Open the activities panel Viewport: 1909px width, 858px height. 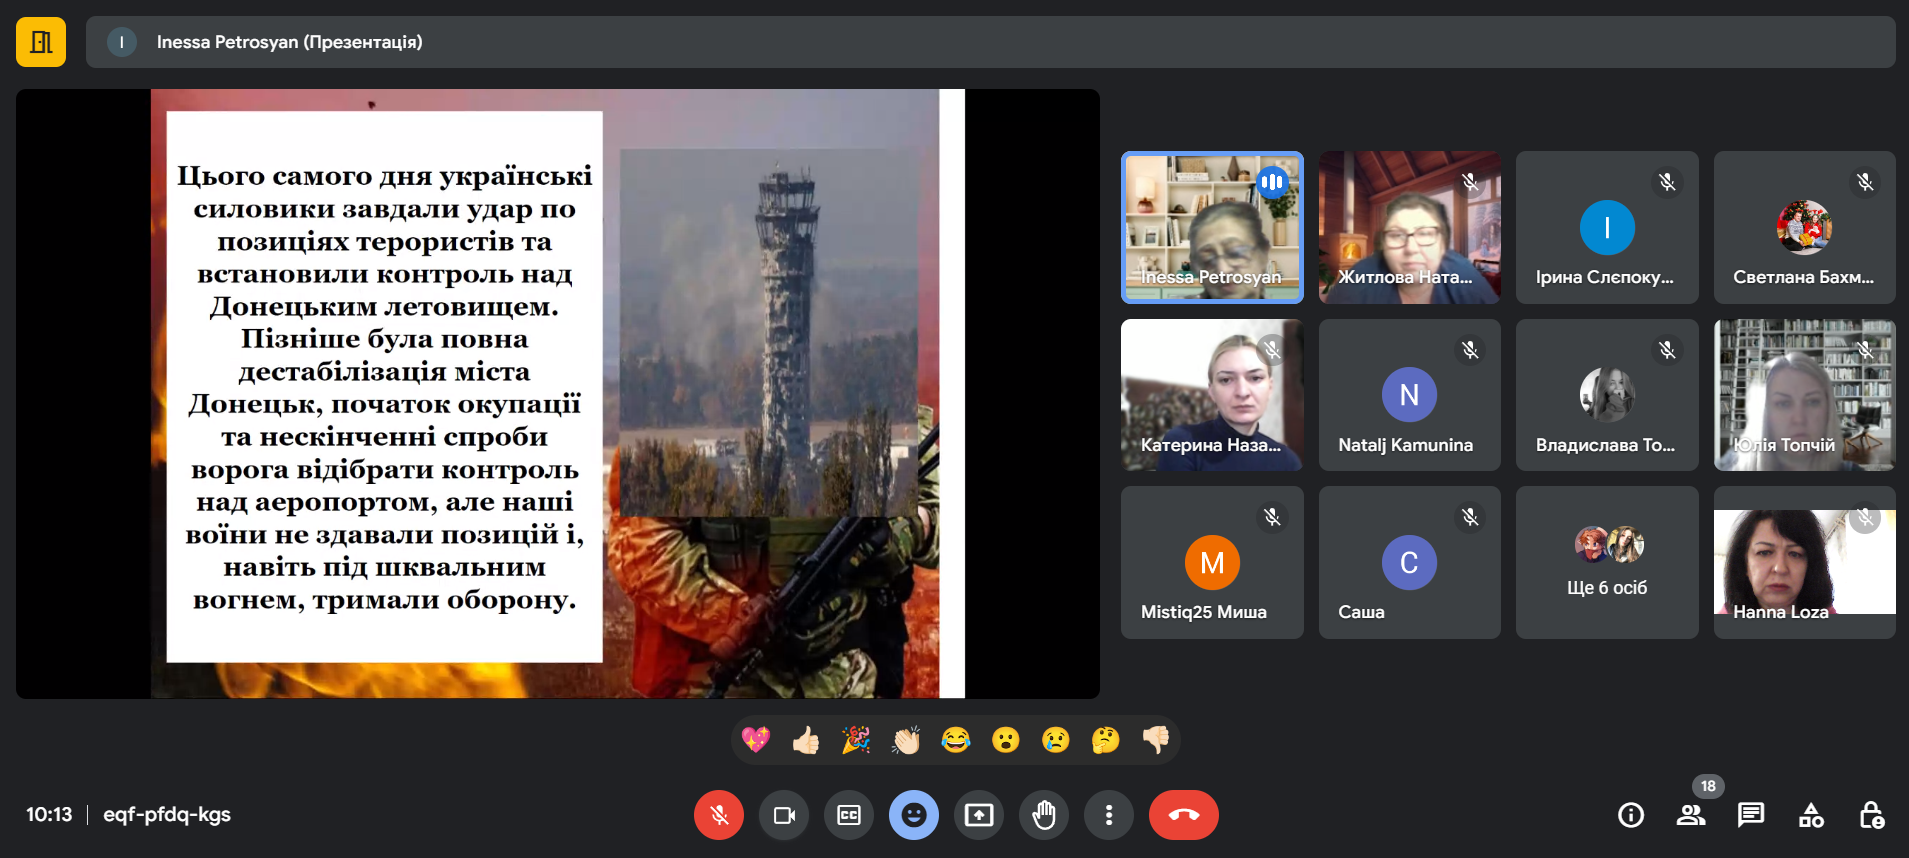[1811, 815]
